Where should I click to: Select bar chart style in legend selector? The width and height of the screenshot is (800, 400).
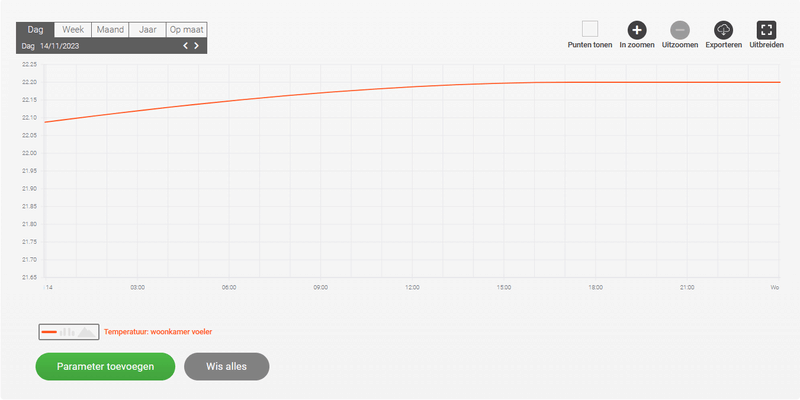[66, 331]
